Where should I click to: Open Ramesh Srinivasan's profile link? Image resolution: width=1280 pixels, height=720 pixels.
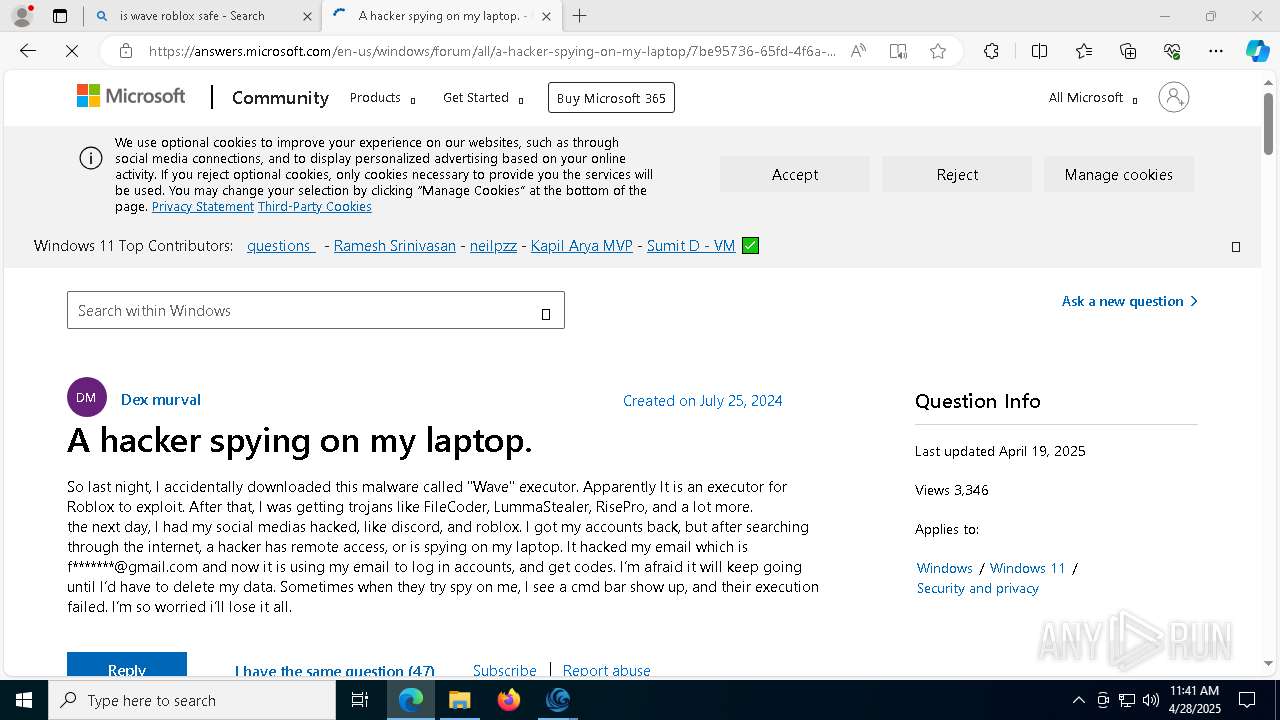(395, 245)
